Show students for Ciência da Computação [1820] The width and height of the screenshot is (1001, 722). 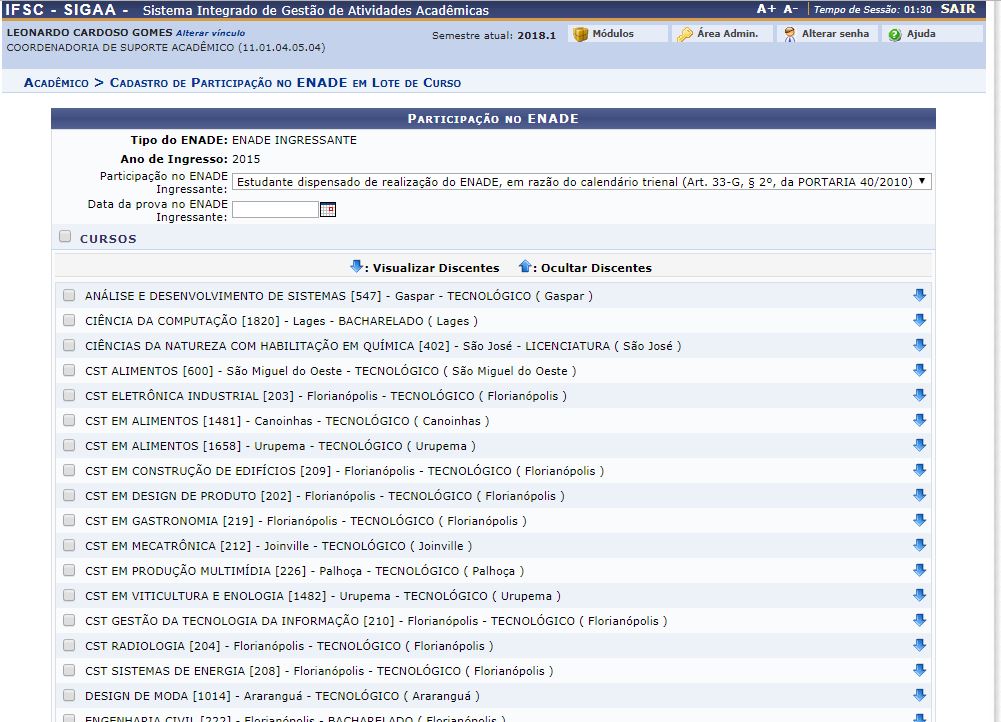(x=919, y=321)
